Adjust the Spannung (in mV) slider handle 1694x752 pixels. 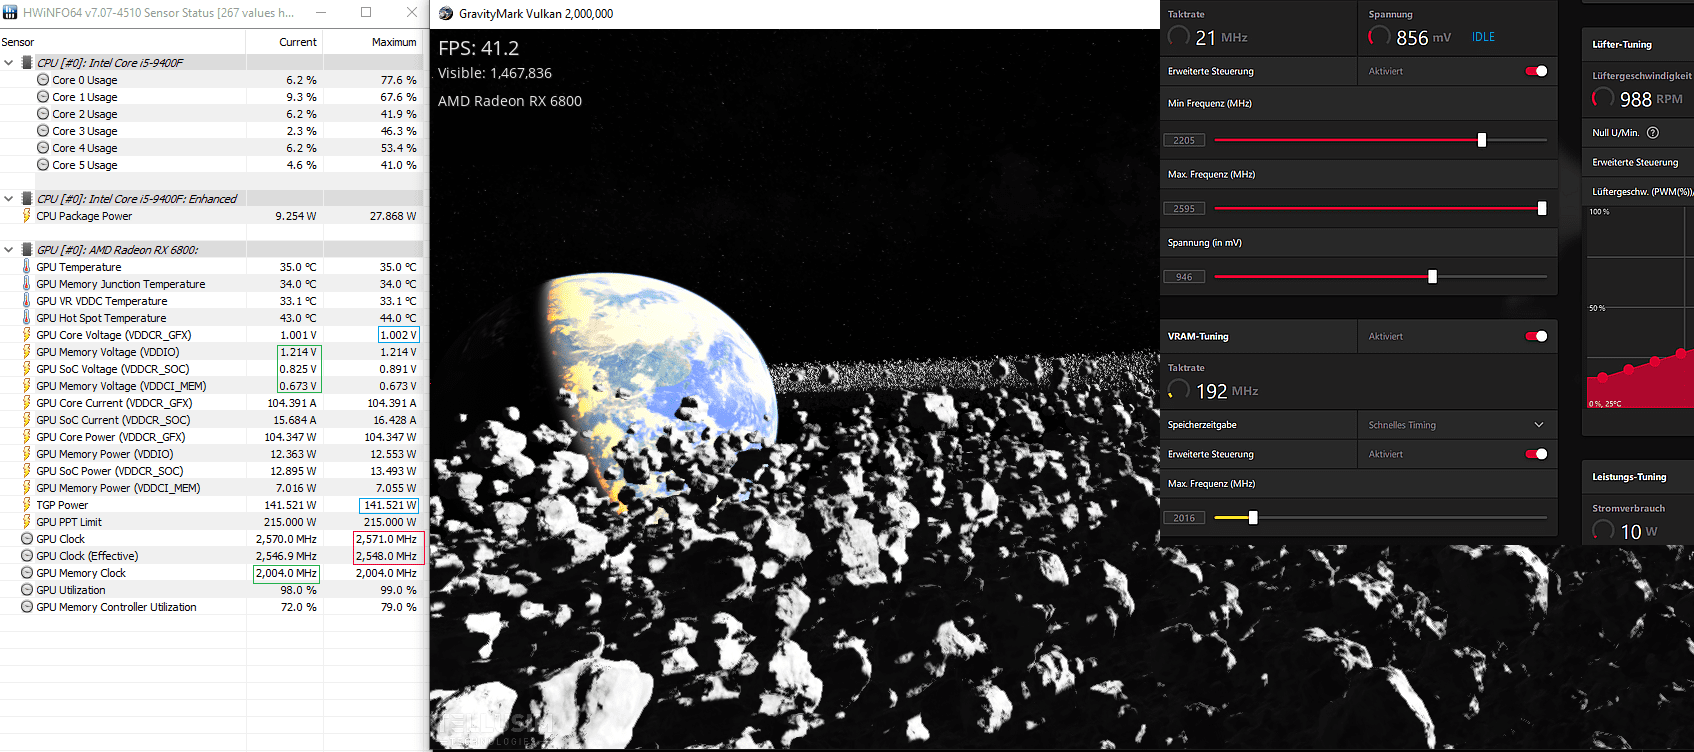(1432, 277)
